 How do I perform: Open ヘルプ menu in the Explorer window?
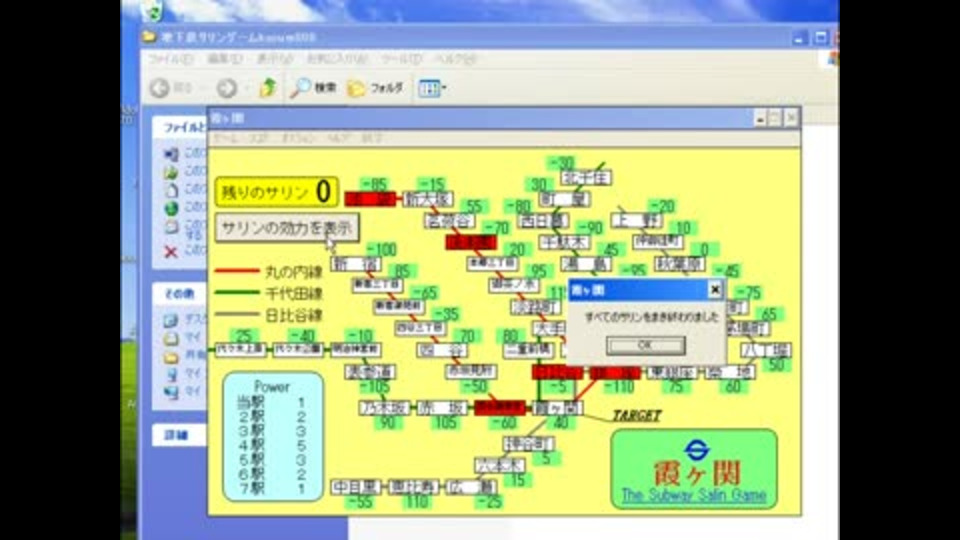[455, 59]
